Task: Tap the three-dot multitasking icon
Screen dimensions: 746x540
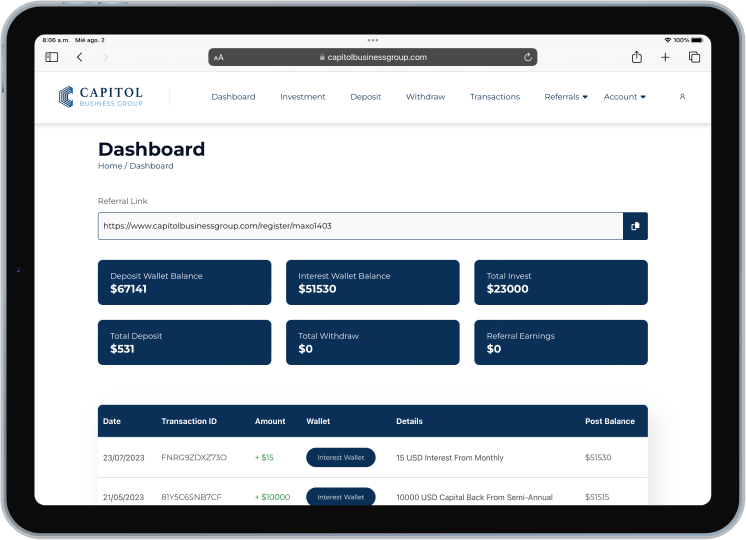Action: (373, 40)
